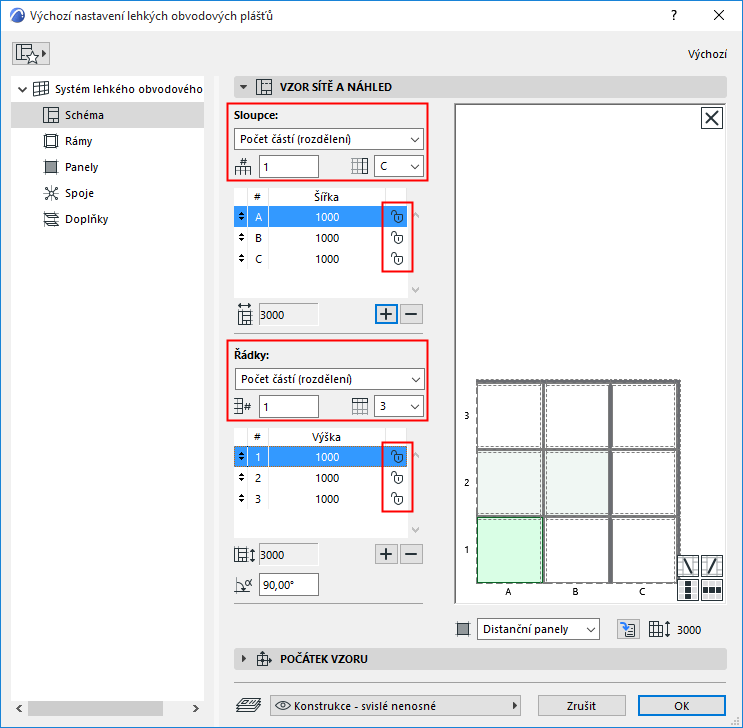Screen dimensions: 743x728
Task: Click down arrow in column width list
Action: [x=416, y=290]
